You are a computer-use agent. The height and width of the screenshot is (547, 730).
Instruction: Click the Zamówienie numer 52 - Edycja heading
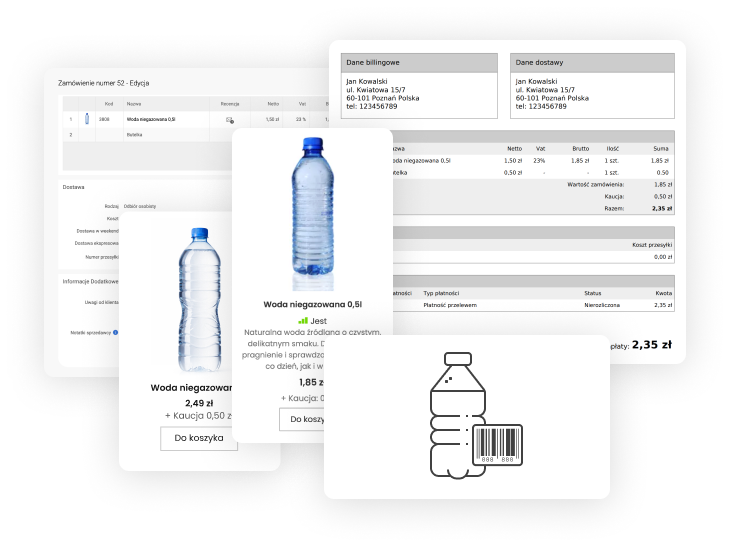(x=103, y=83)
